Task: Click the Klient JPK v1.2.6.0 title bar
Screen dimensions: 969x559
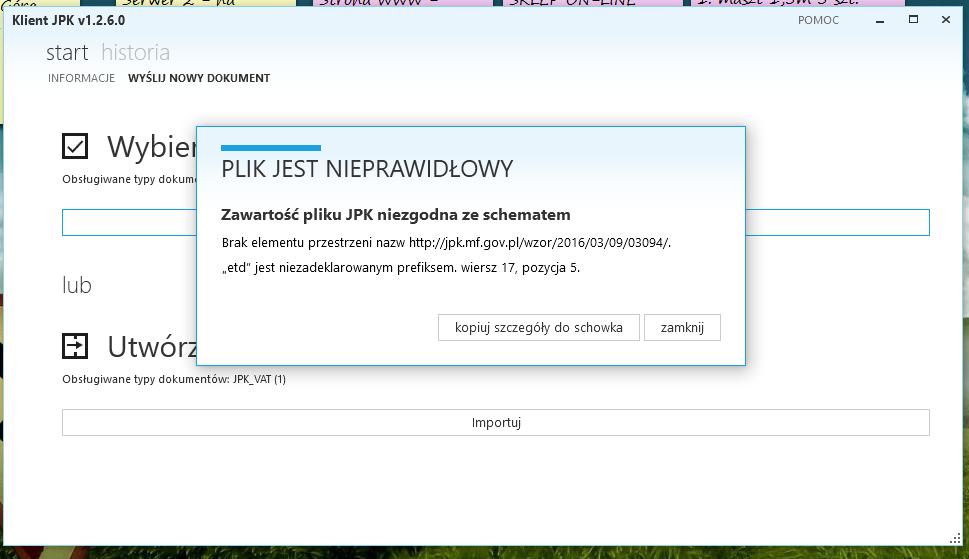Action: coord(400,20)
